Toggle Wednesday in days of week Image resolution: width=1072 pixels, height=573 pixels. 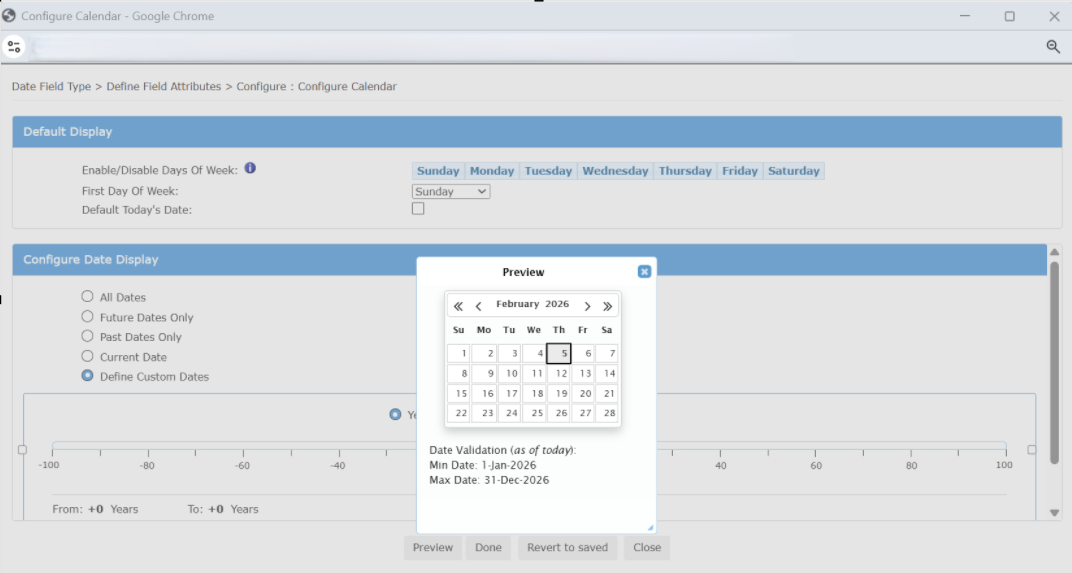[615, 171]
